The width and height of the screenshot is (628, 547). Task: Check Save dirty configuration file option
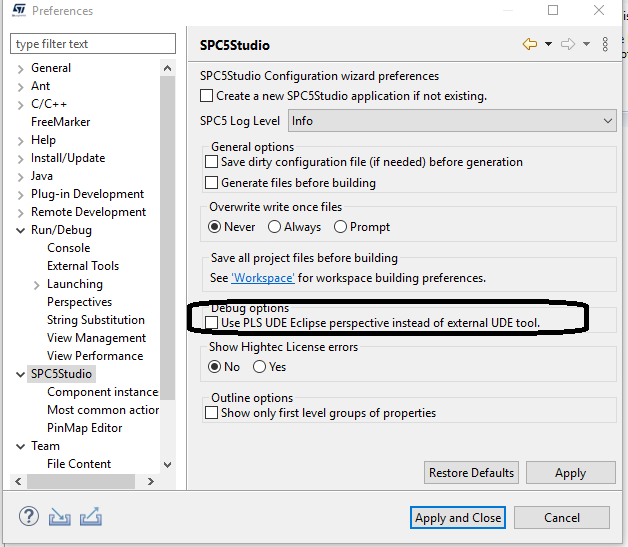pos(211,162)
